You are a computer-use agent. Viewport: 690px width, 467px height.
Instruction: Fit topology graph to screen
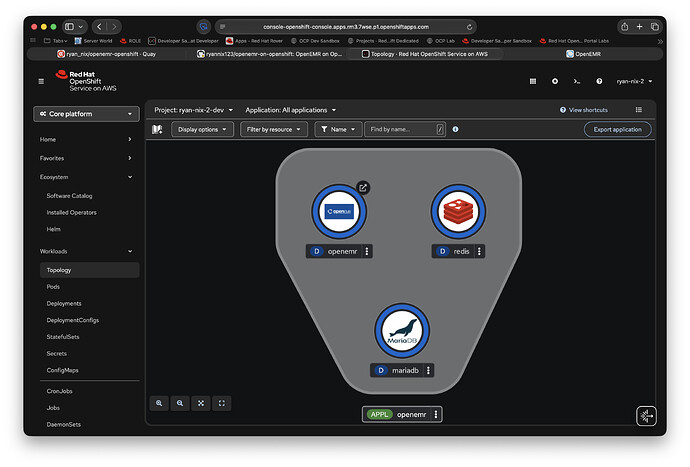point(201,403)
